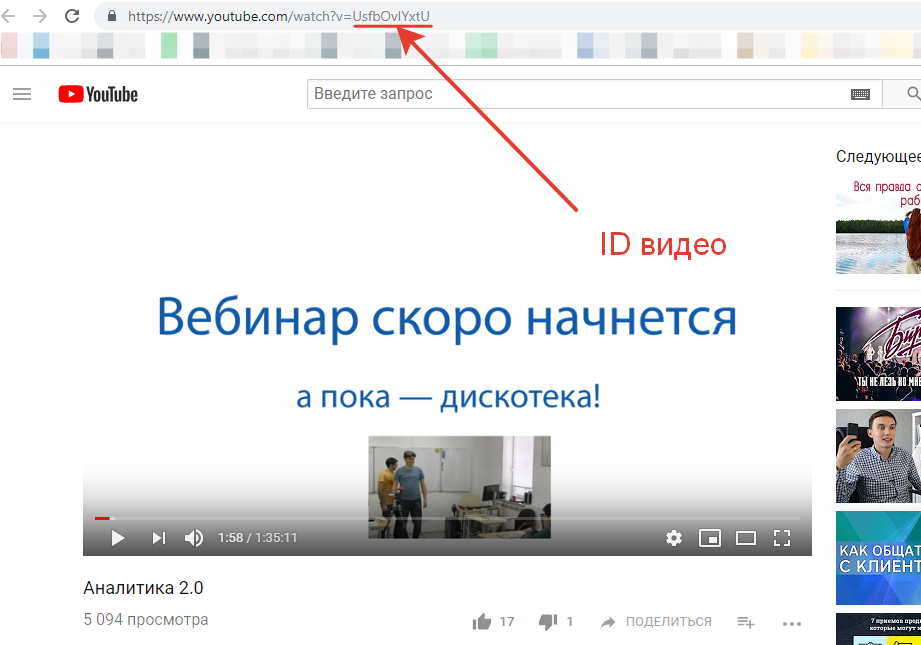Open the 'КАК ОБЩАТЬСЯ С КЛИЕНТ' video thumbnail
Image resolution: width=921 pixels, height=645 pixels.
(878, 557)
